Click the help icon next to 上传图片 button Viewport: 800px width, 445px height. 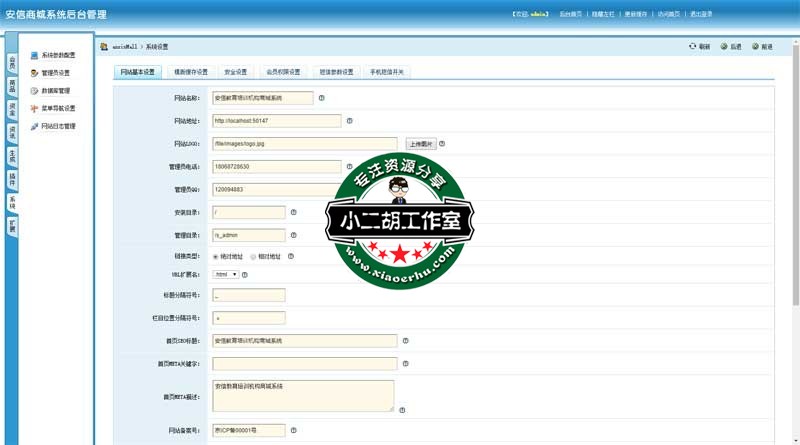pyautogui.click(x=442, y=144)
